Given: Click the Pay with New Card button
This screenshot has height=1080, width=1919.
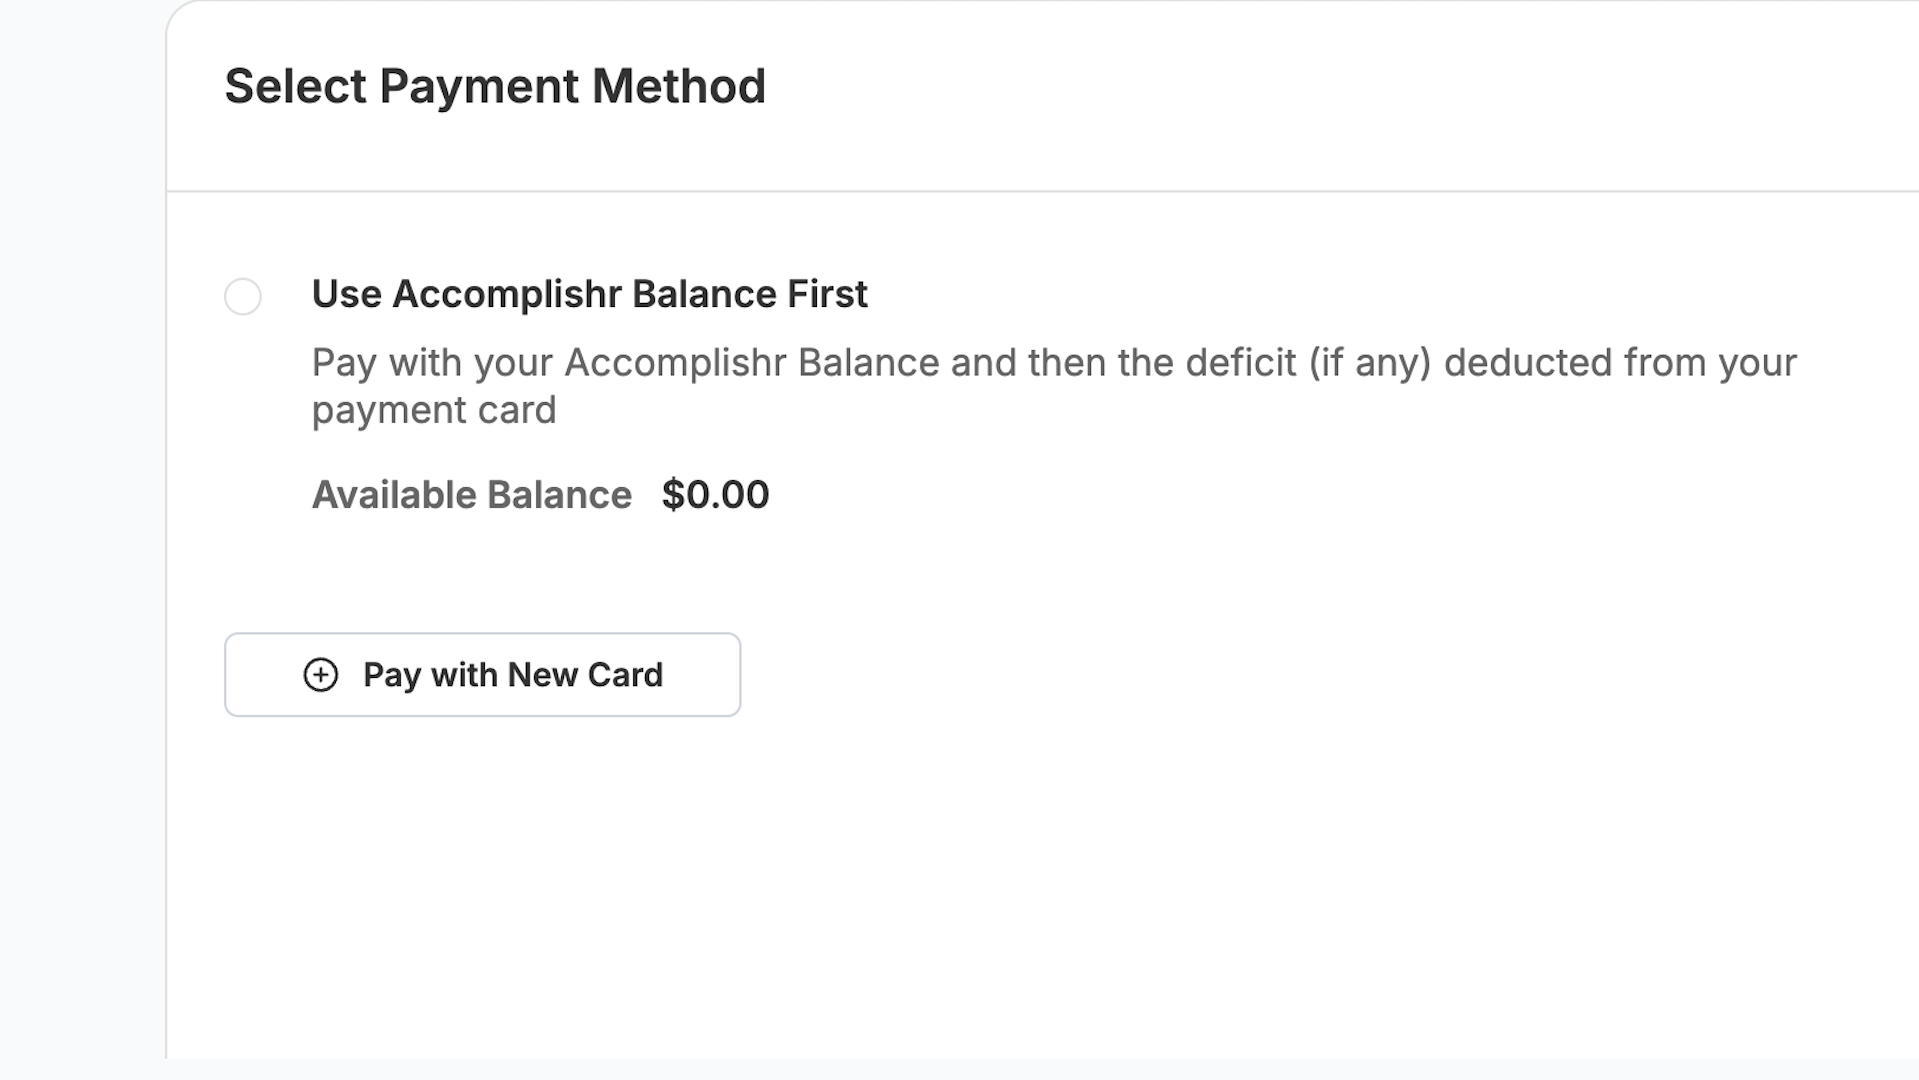Looking at the screenshot, I should pyautogui.click(x=482, y=674).
